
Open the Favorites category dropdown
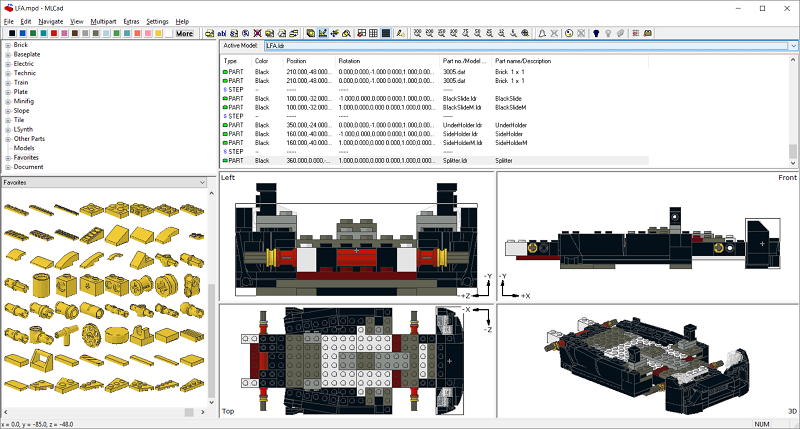(202, 182)
